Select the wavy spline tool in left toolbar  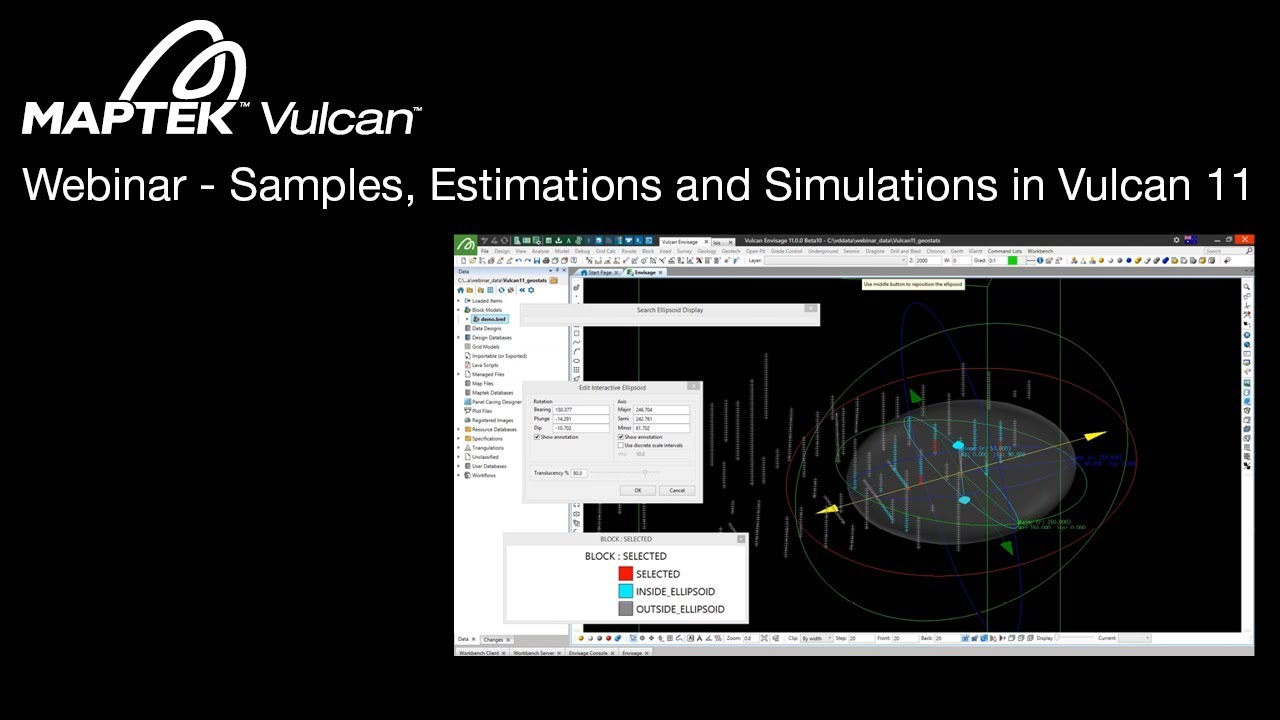576,342
